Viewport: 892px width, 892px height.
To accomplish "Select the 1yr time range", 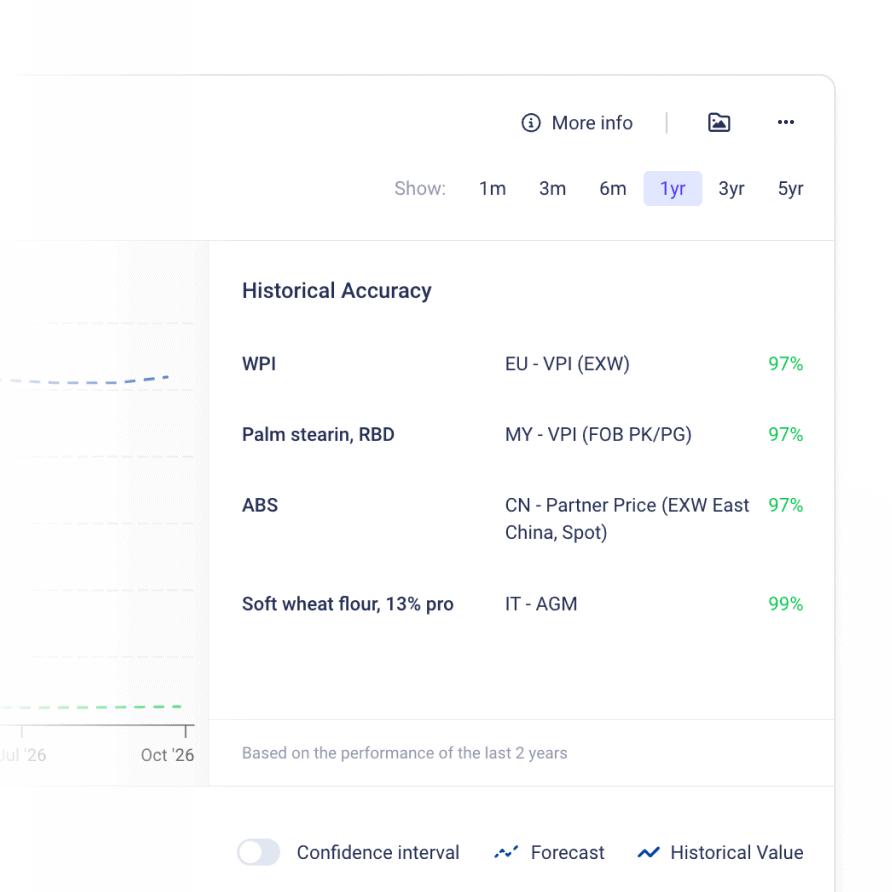I will point(672,189).
